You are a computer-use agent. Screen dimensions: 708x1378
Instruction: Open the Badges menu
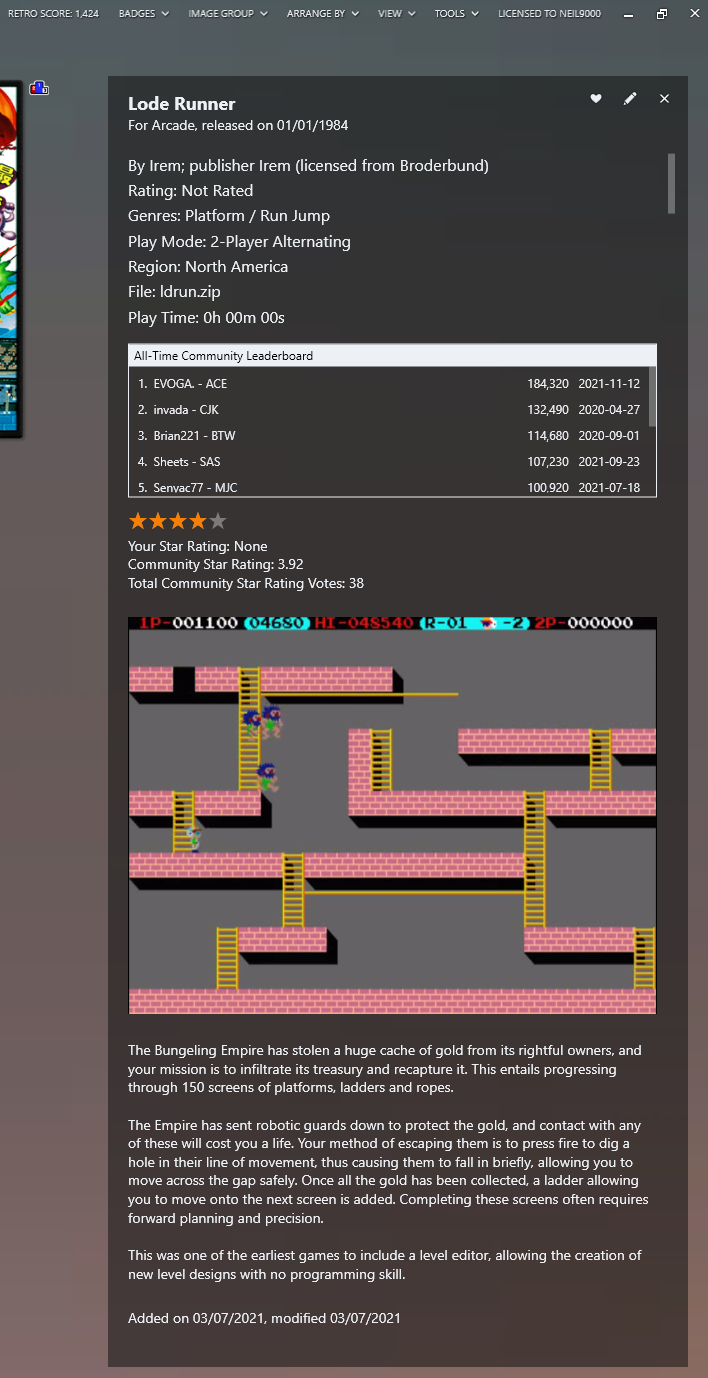click(143, 14)
